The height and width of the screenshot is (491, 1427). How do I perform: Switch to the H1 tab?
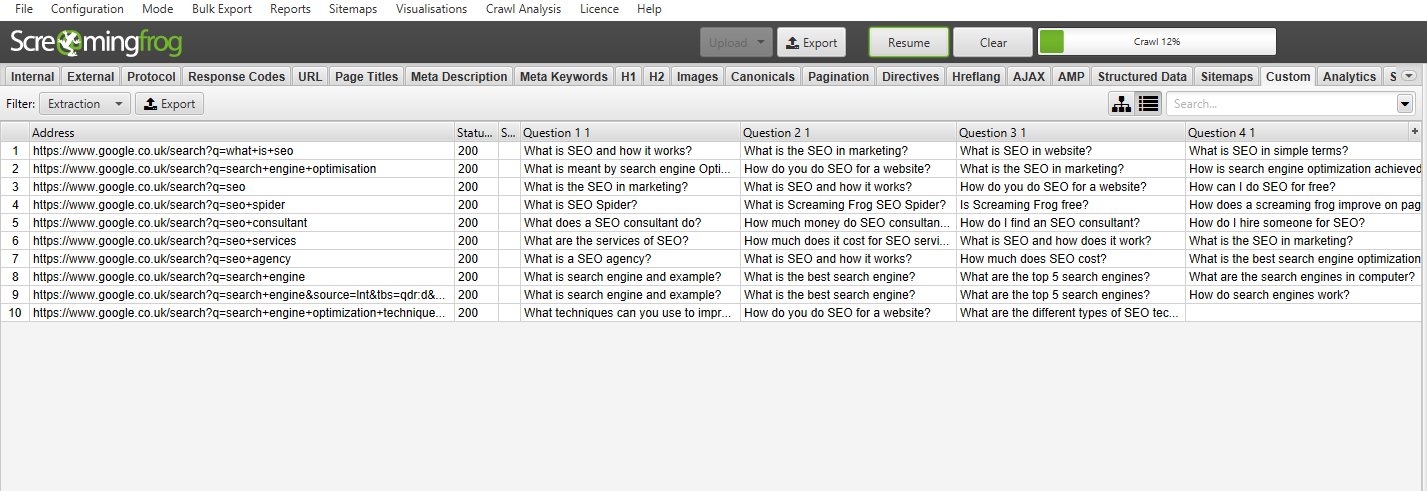coord(628,76)
